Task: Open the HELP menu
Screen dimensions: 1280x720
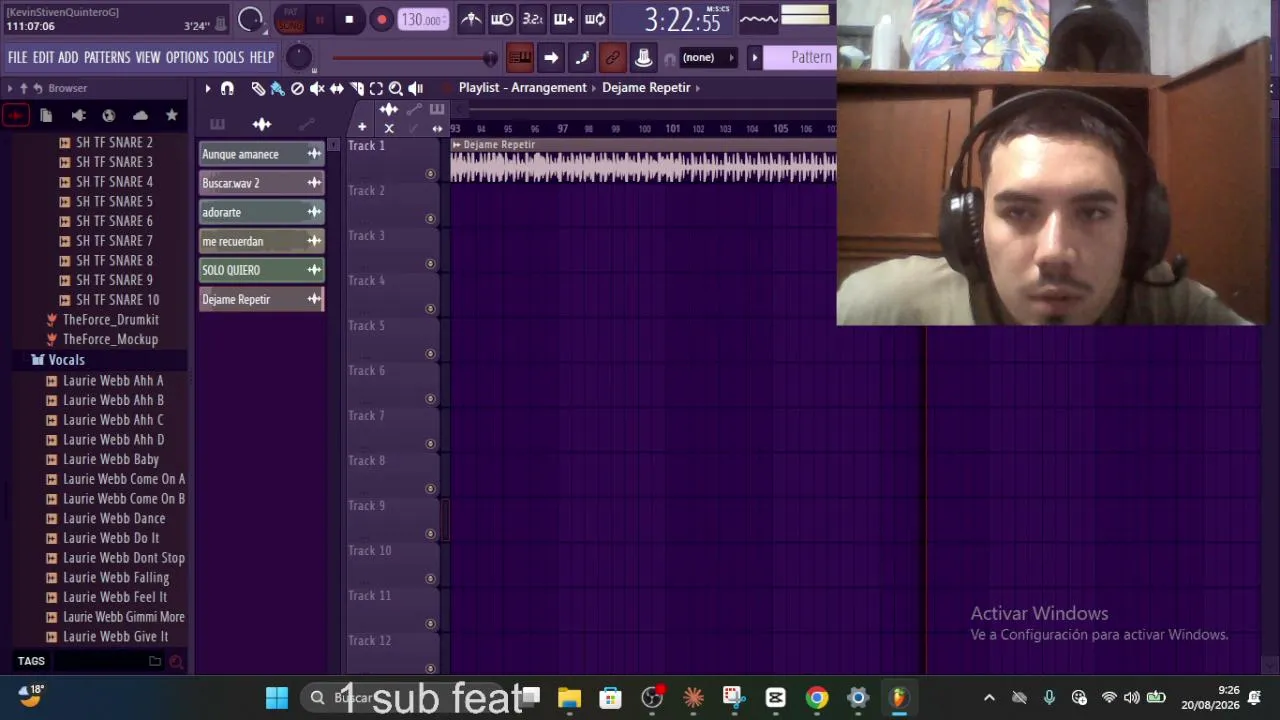Action: 262,57
